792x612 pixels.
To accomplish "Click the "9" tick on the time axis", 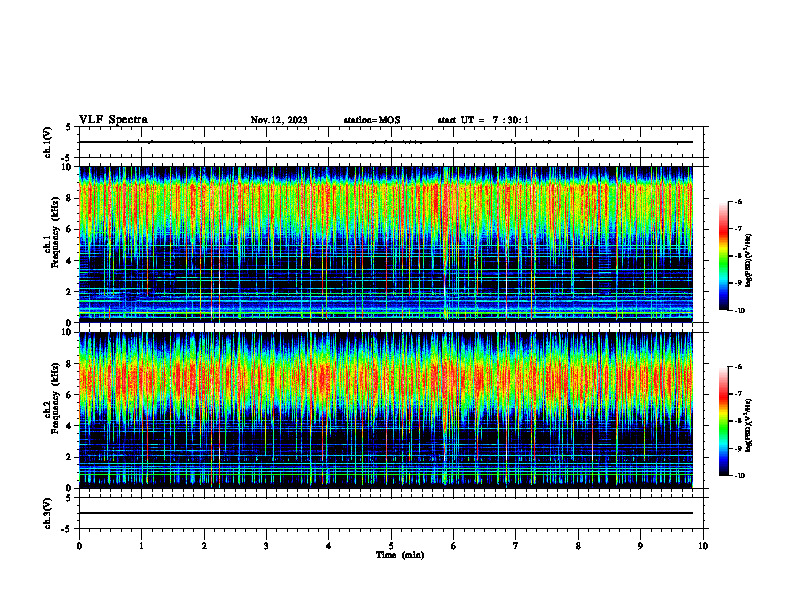I will [x=640, y=546].
